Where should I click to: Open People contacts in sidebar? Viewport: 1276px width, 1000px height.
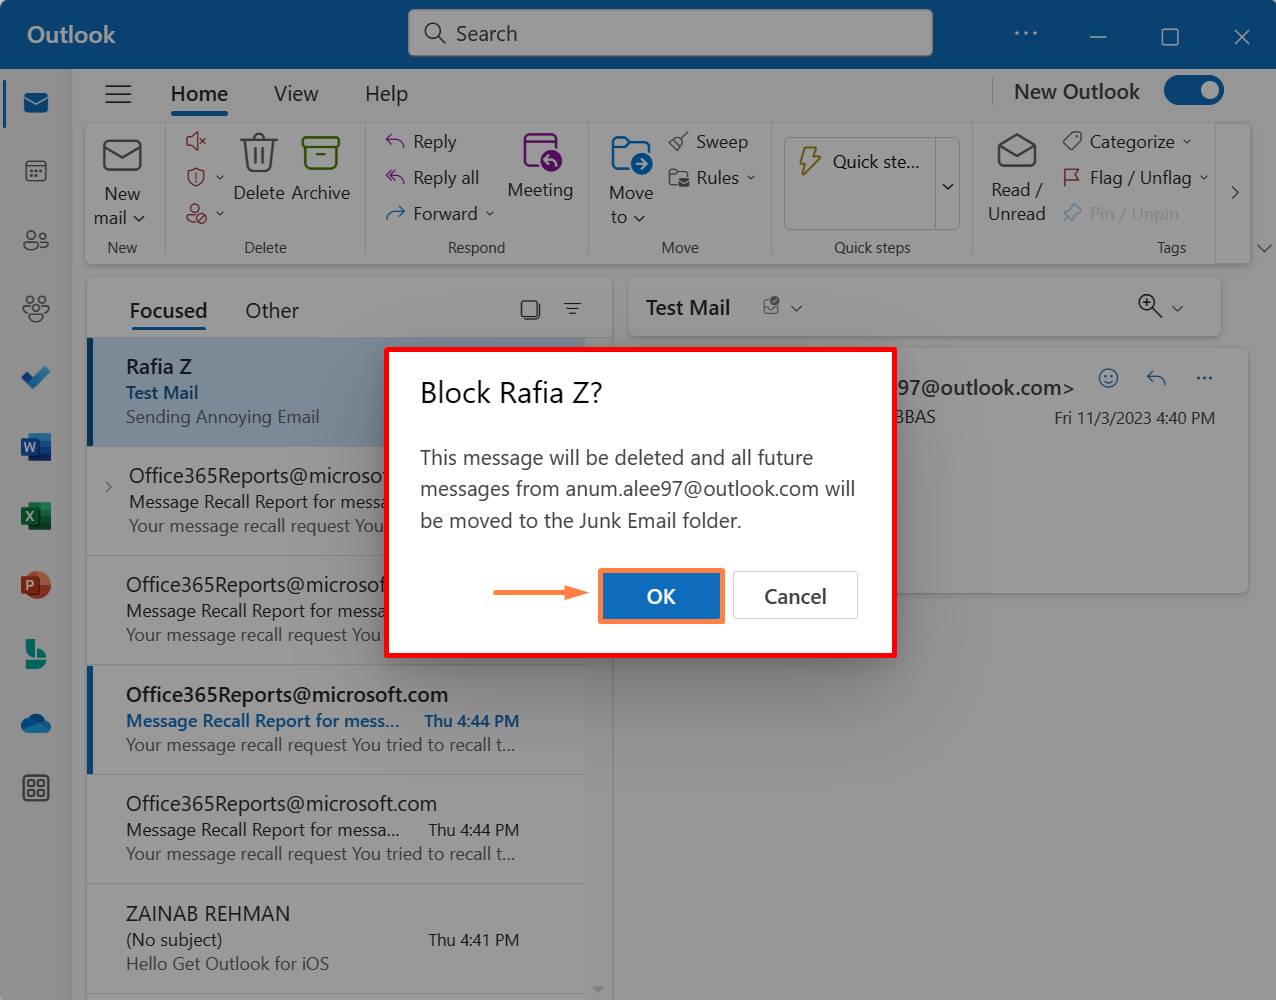(36, 240)
